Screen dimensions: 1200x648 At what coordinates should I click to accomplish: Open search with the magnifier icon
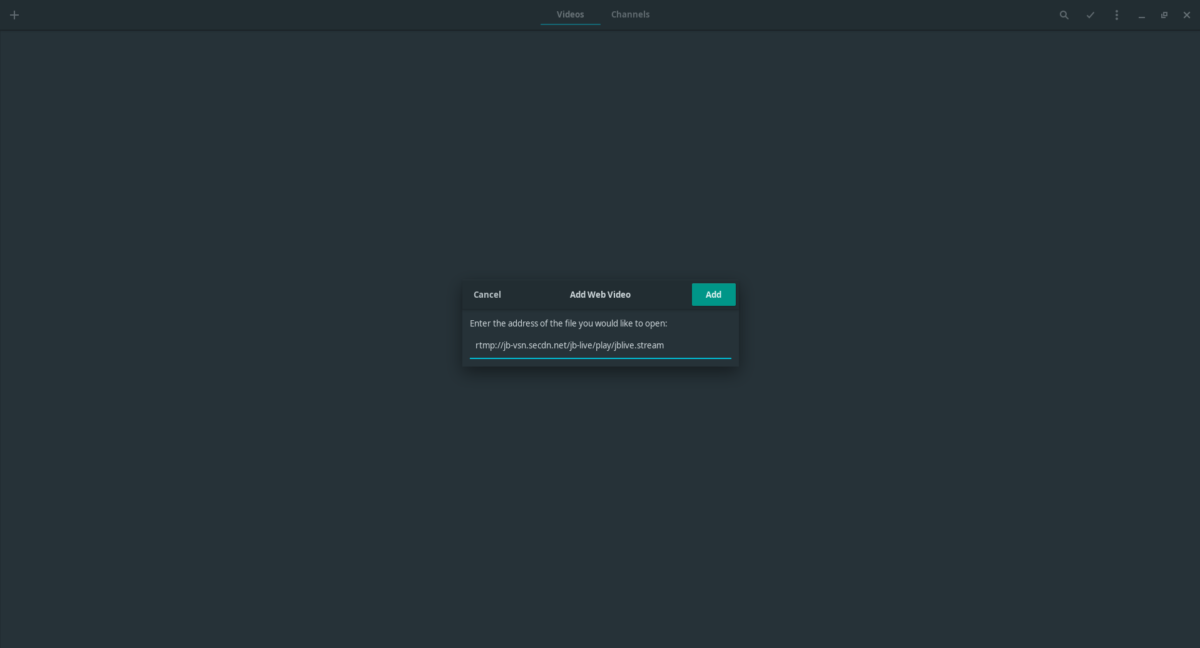click(1065, 15)
